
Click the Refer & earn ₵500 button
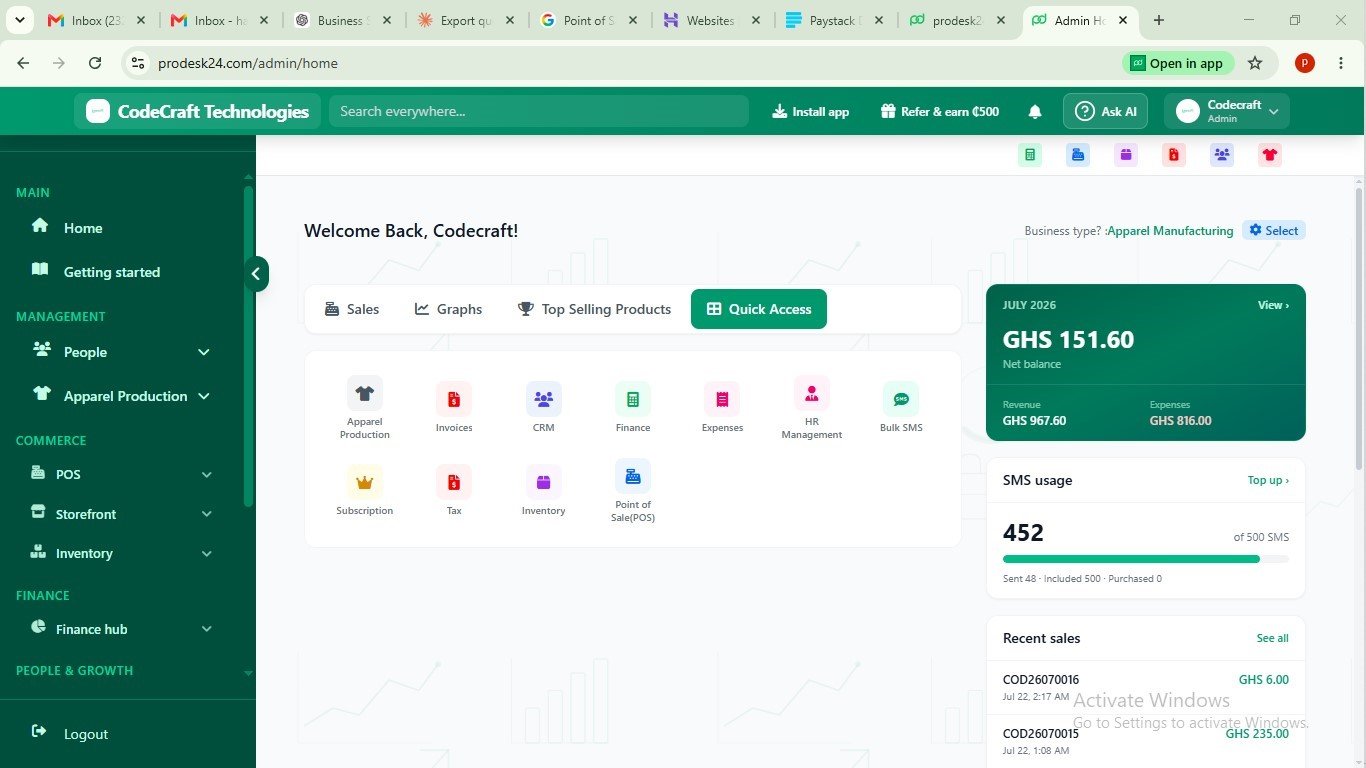click(x=940, y=112)
